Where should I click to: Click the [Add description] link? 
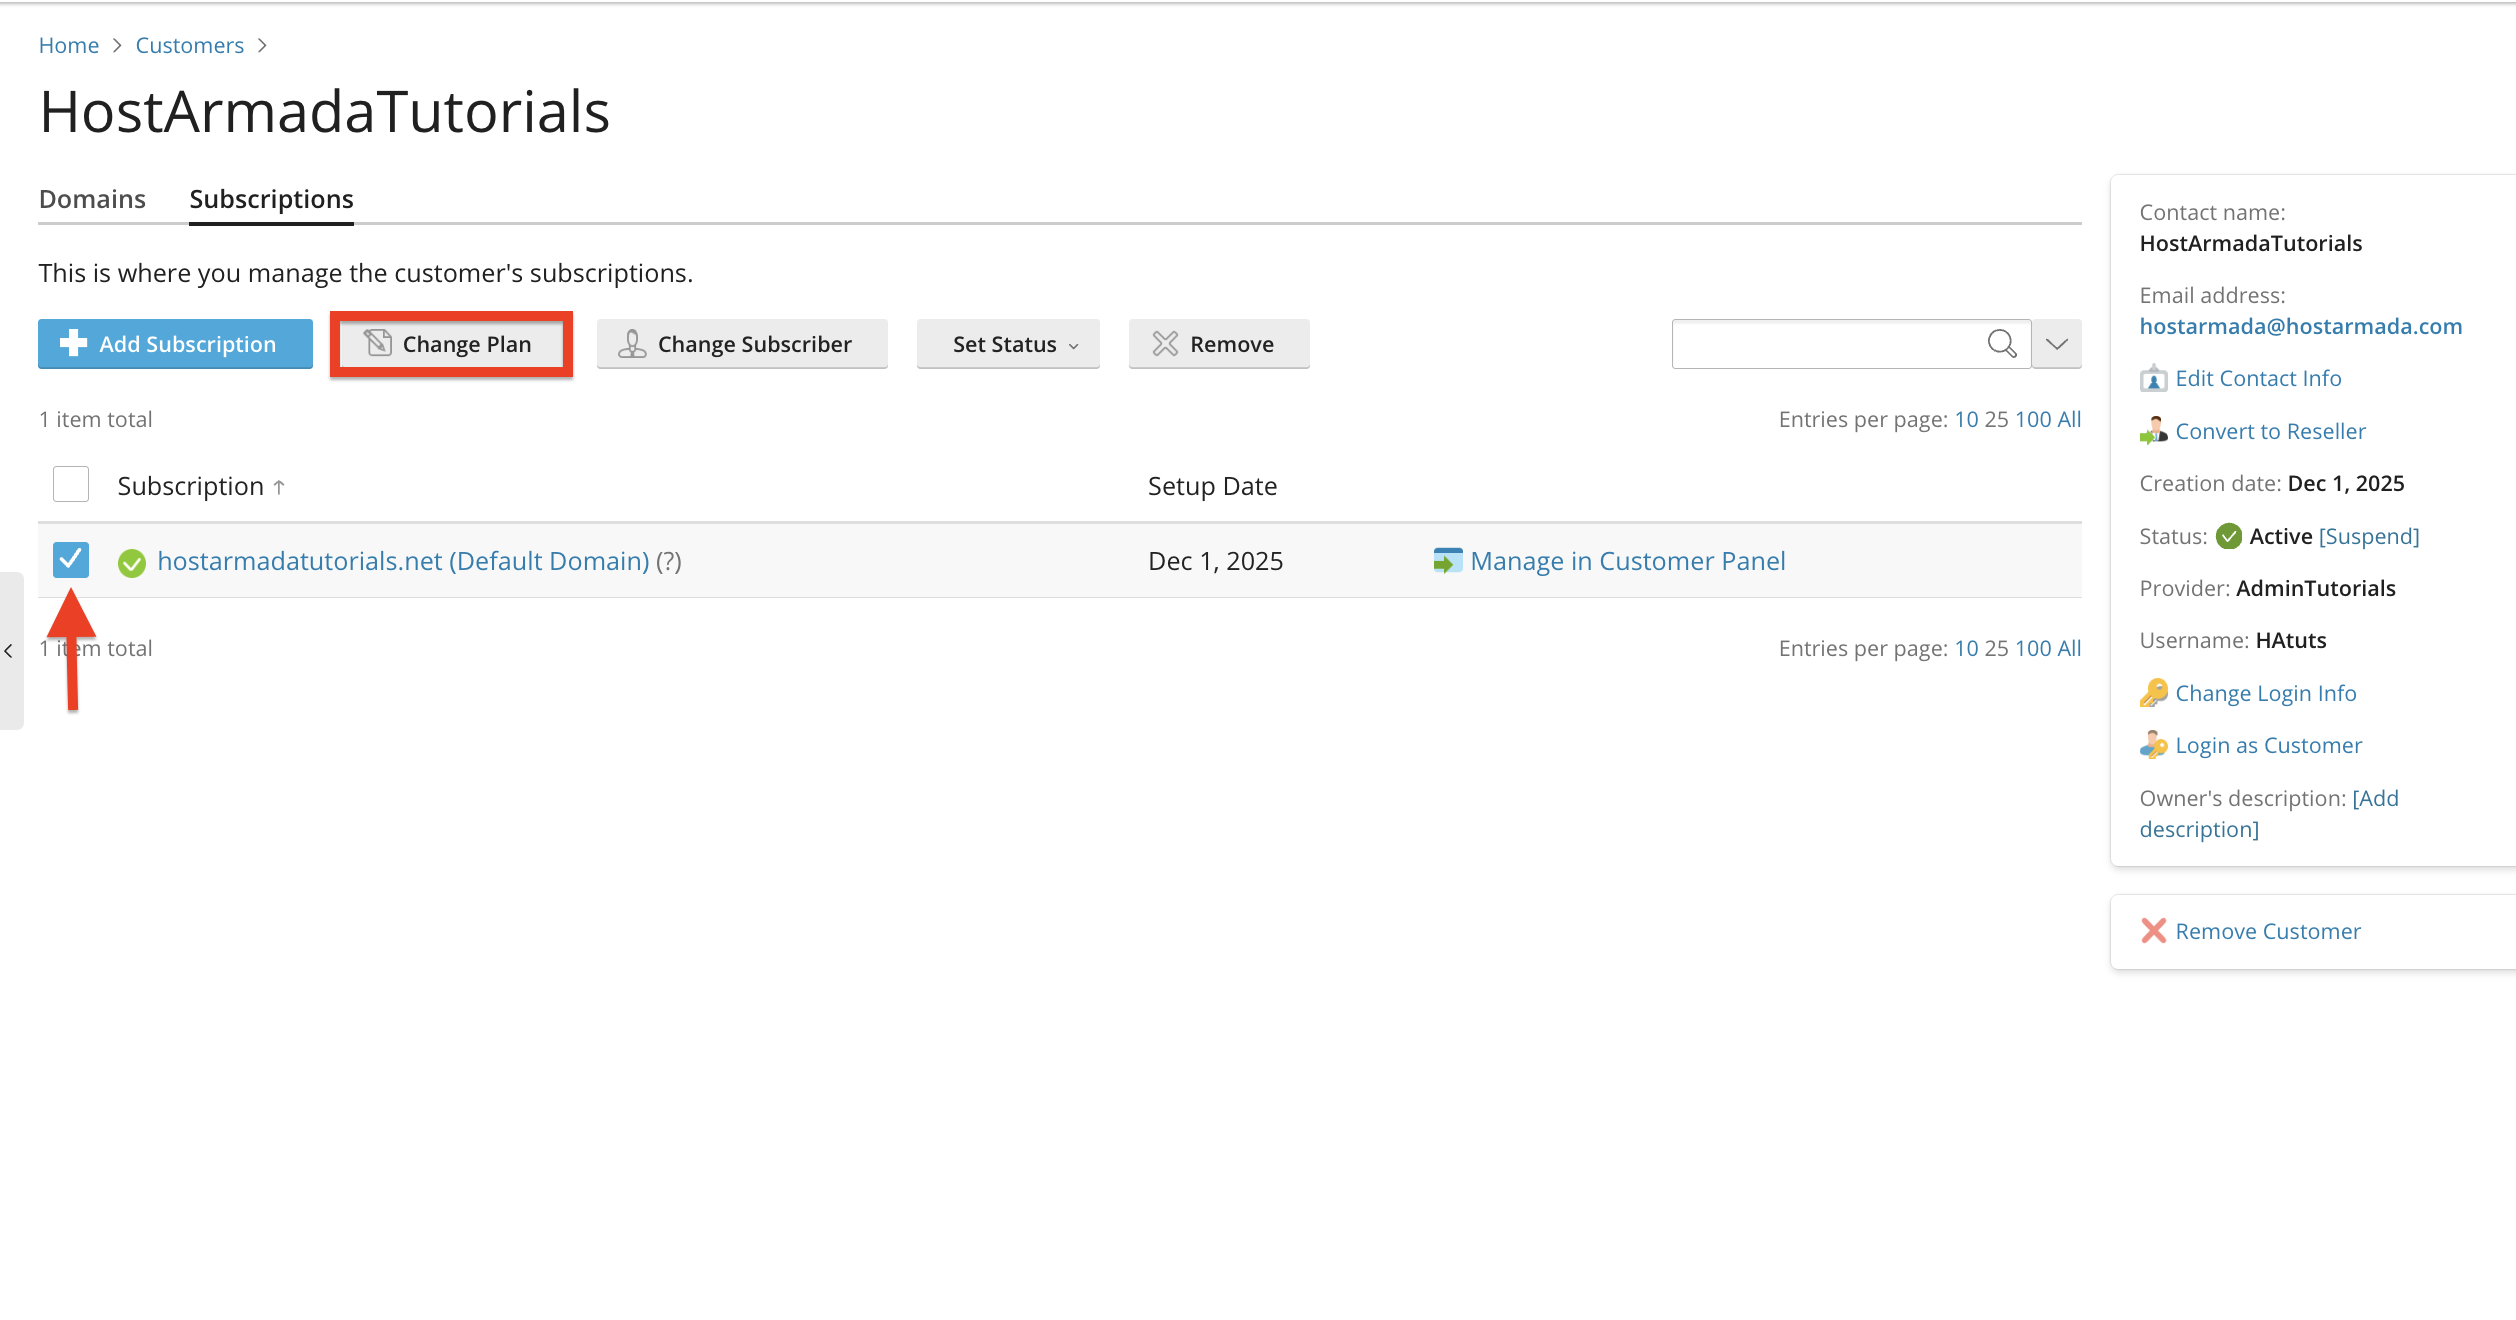(x=2269, y=814)
